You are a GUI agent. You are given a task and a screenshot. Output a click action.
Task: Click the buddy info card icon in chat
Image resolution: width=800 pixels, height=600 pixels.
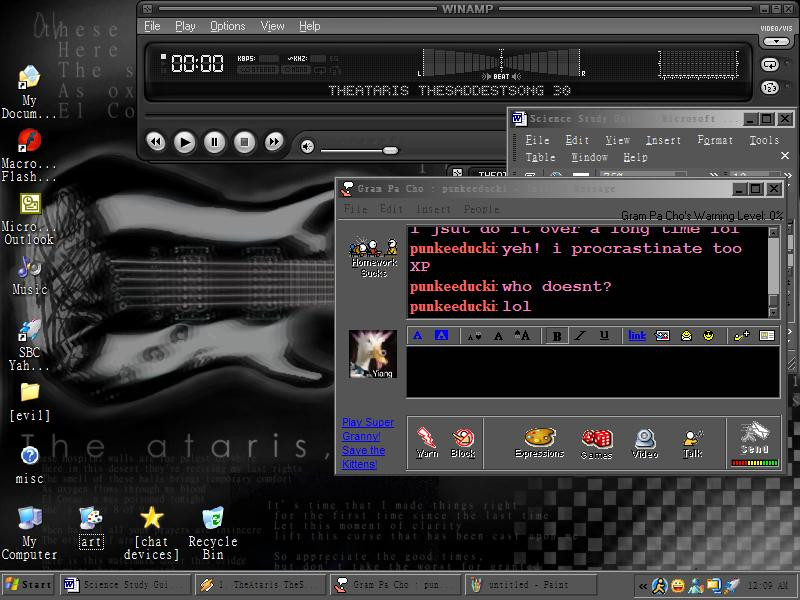click(x=767, y=336)
